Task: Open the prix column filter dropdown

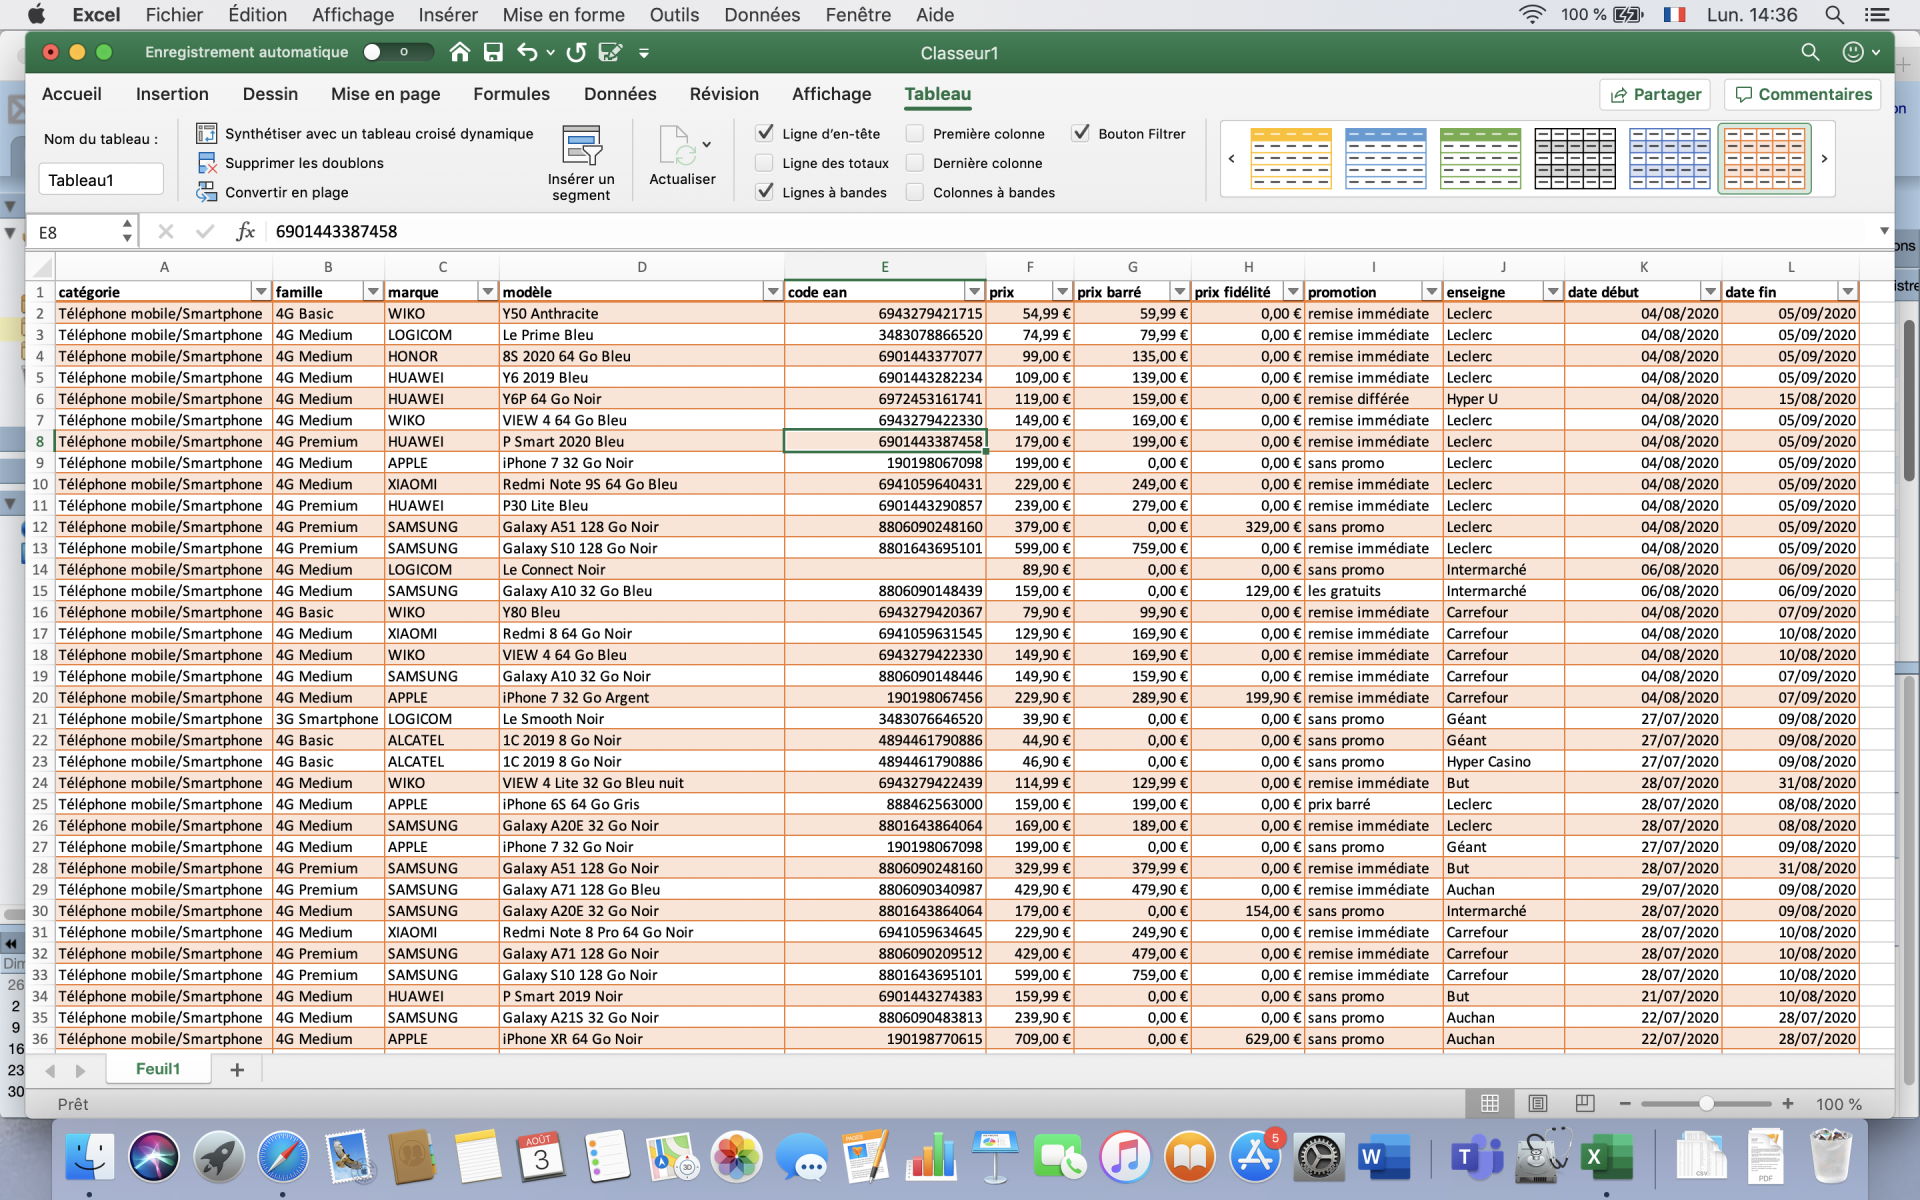Action: click(x=1062, y=291)
